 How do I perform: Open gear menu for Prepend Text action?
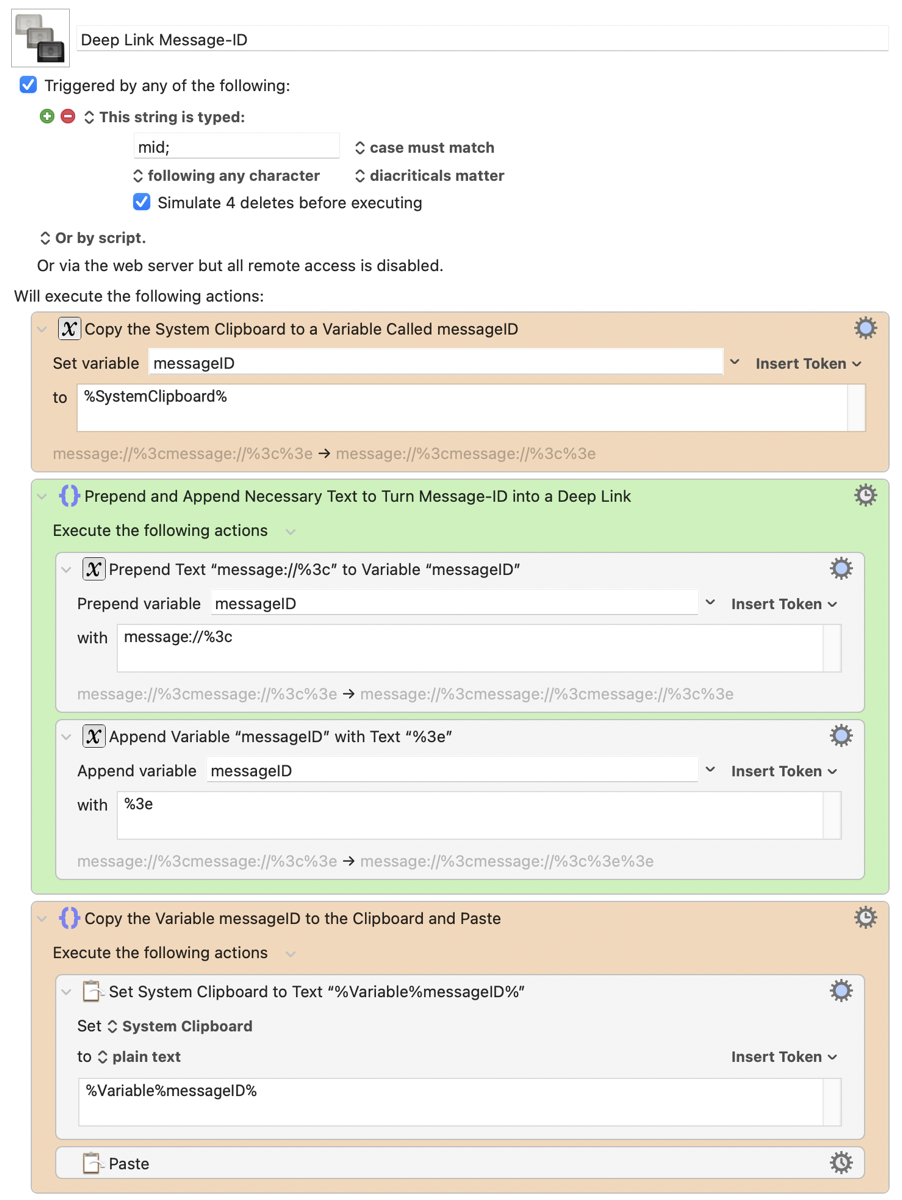pos(841,569)
